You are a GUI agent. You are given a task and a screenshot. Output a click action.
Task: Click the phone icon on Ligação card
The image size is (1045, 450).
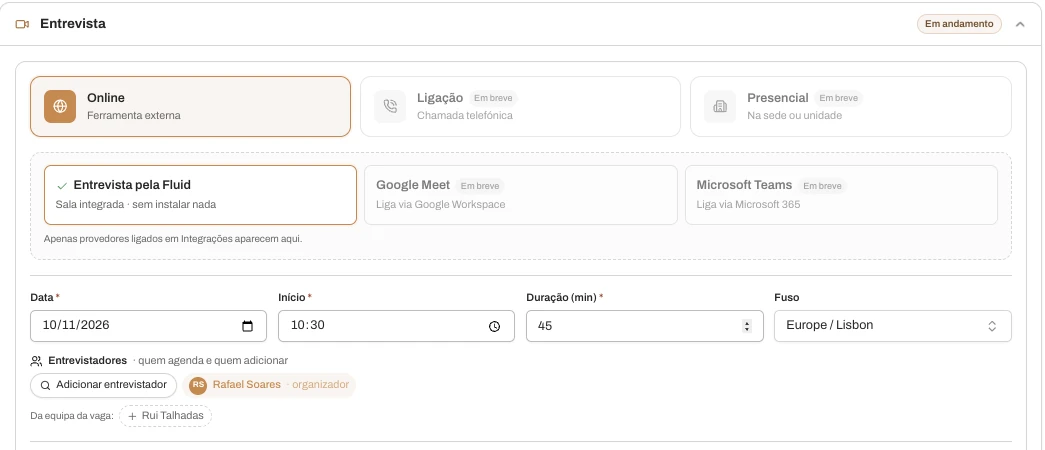(x=390, y=107)
